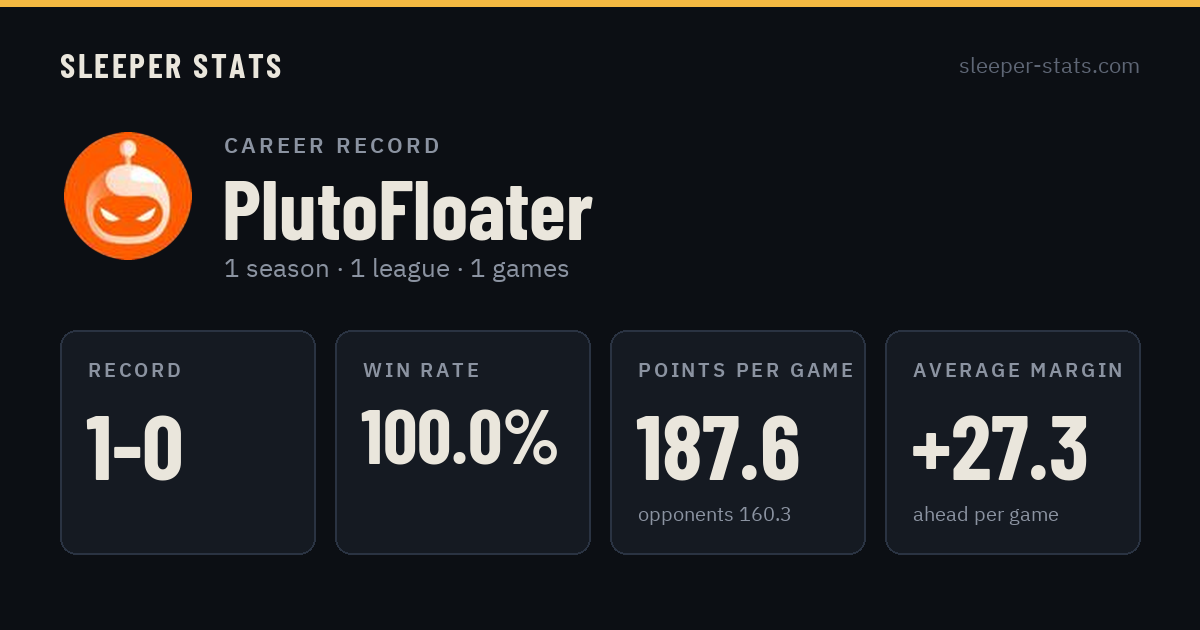Click the 1-0 record value
This screenshot has height=630, width=1200.
click(135, 448)
